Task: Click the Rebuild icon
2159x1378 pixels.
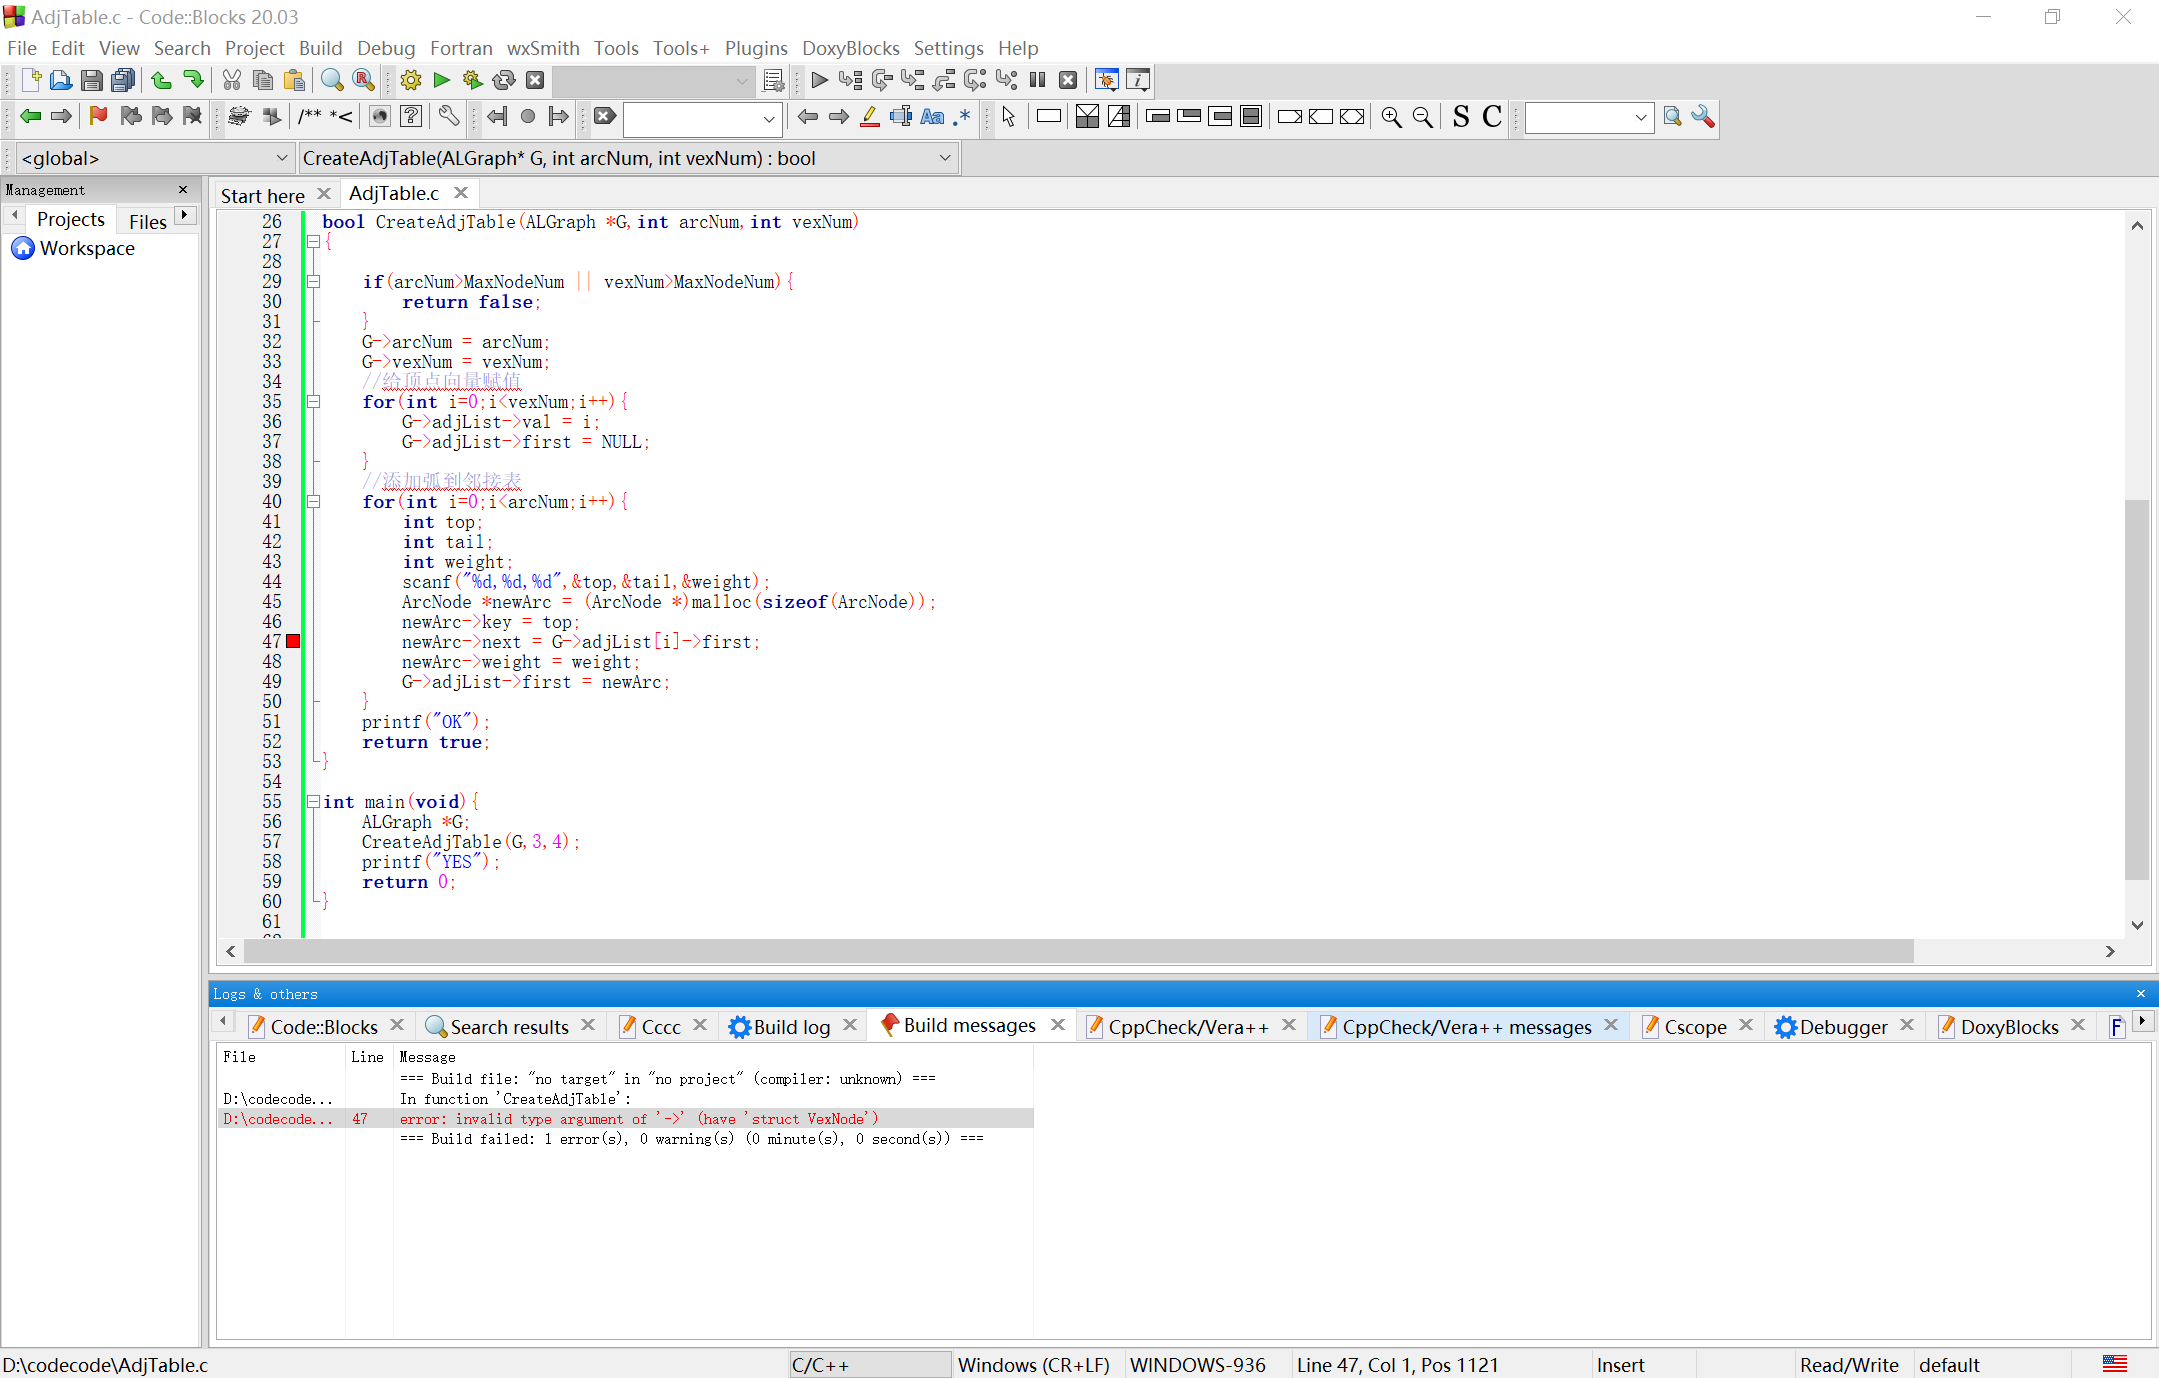Action: point(504,81)
